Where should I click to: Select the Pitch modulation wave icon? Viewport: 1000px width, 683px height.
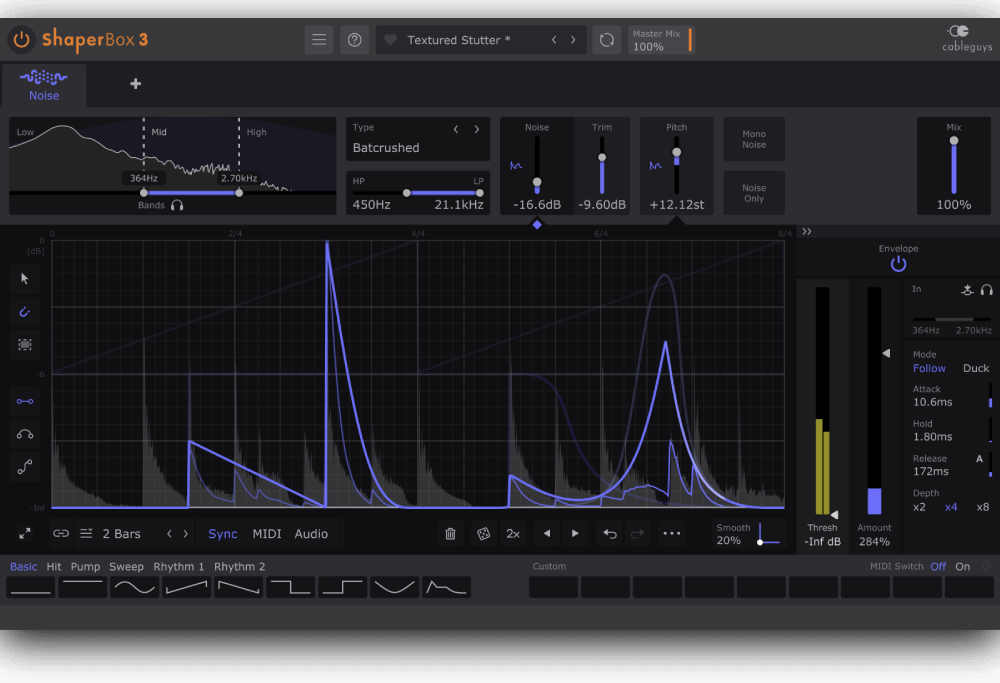pos(656,166)
